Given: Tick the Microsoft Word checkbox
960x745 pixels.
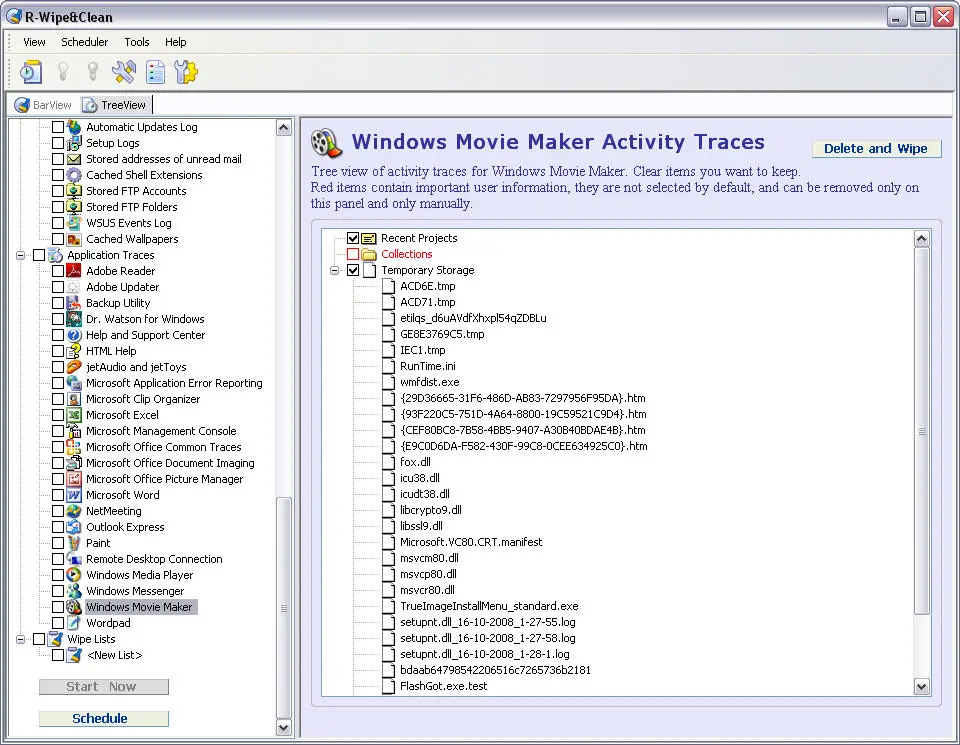Looking at the screenshot, I should [x=58, y=495].
